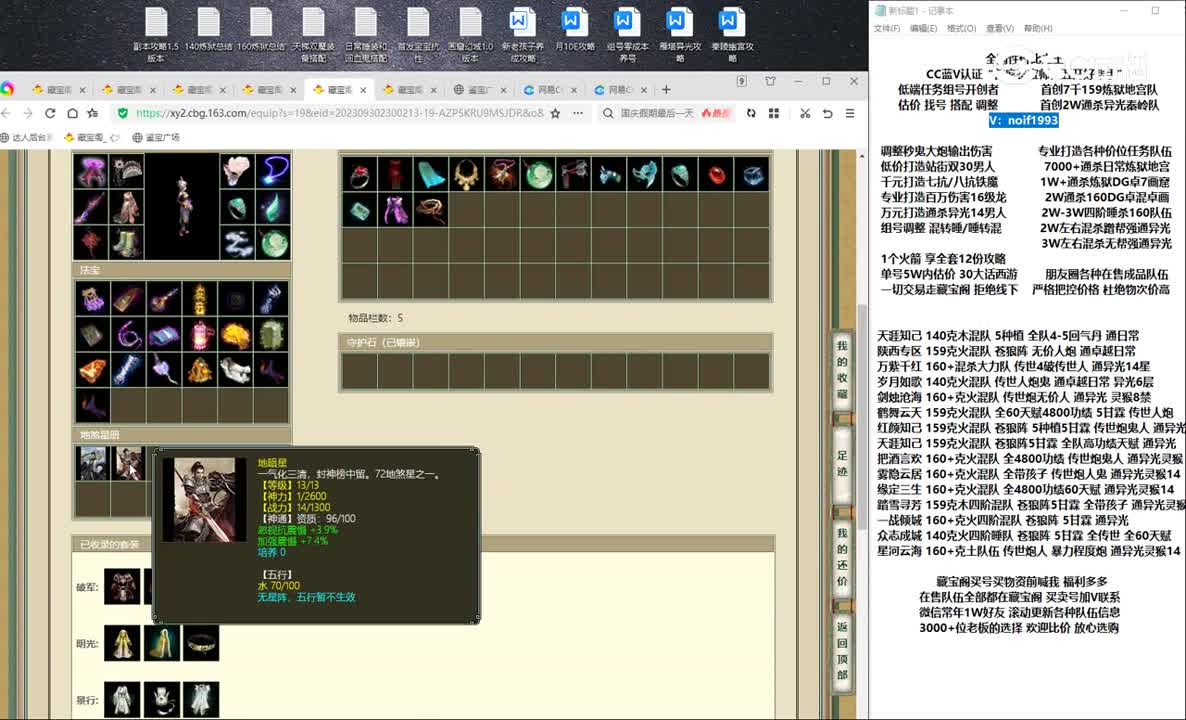Click the gold belt in 明光 set
Image resolution: width=1186 pixels, height=720 pixels.
(x=201, y=643)
